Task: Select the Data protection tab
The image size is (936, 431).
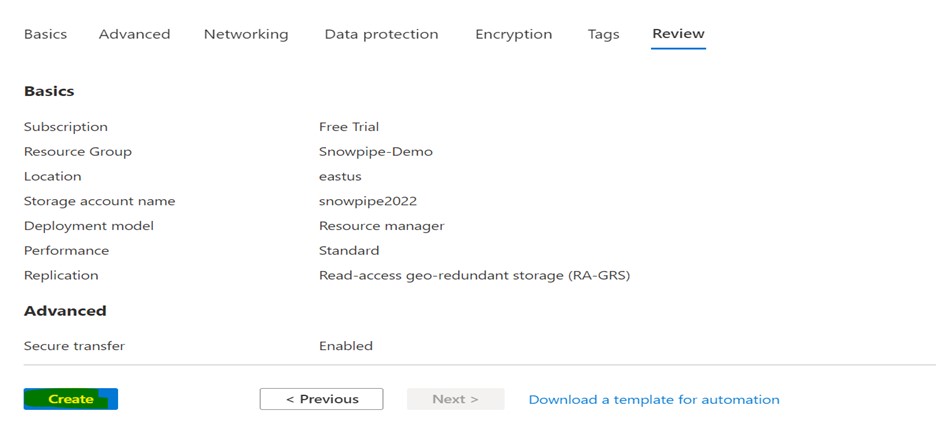Action: [x=381, y=34]
